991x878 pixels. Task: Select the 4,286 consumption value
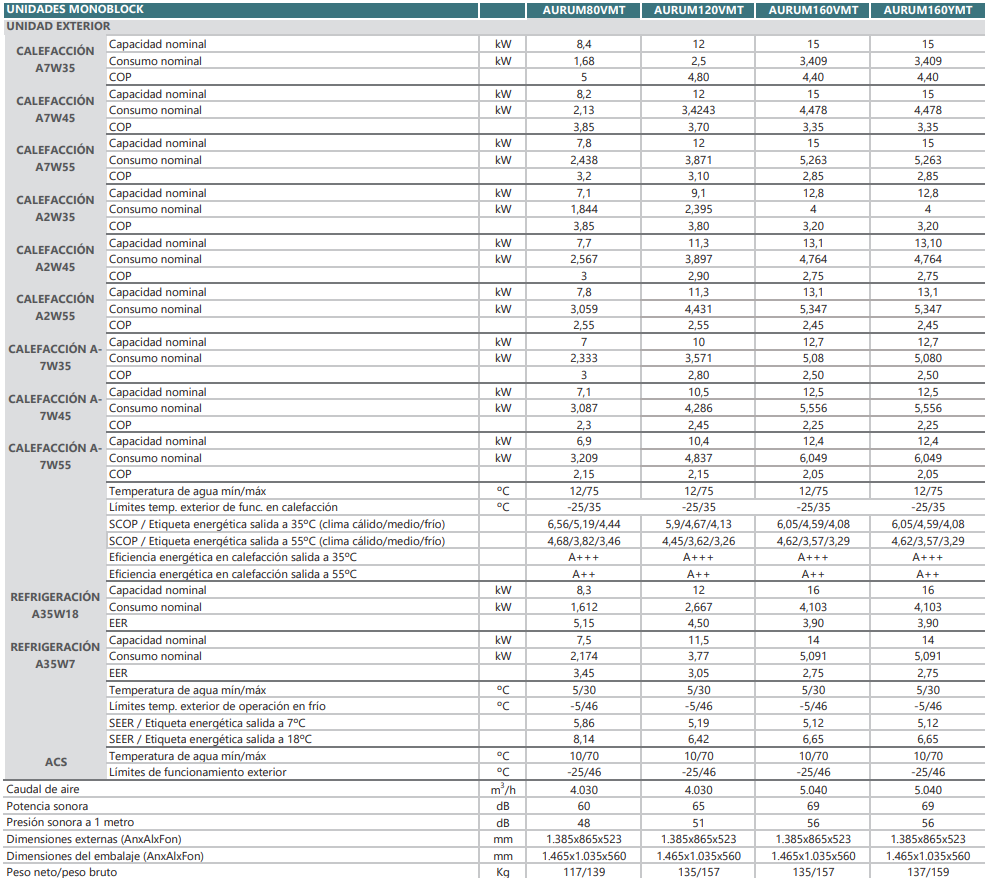(x=698, y=408)
